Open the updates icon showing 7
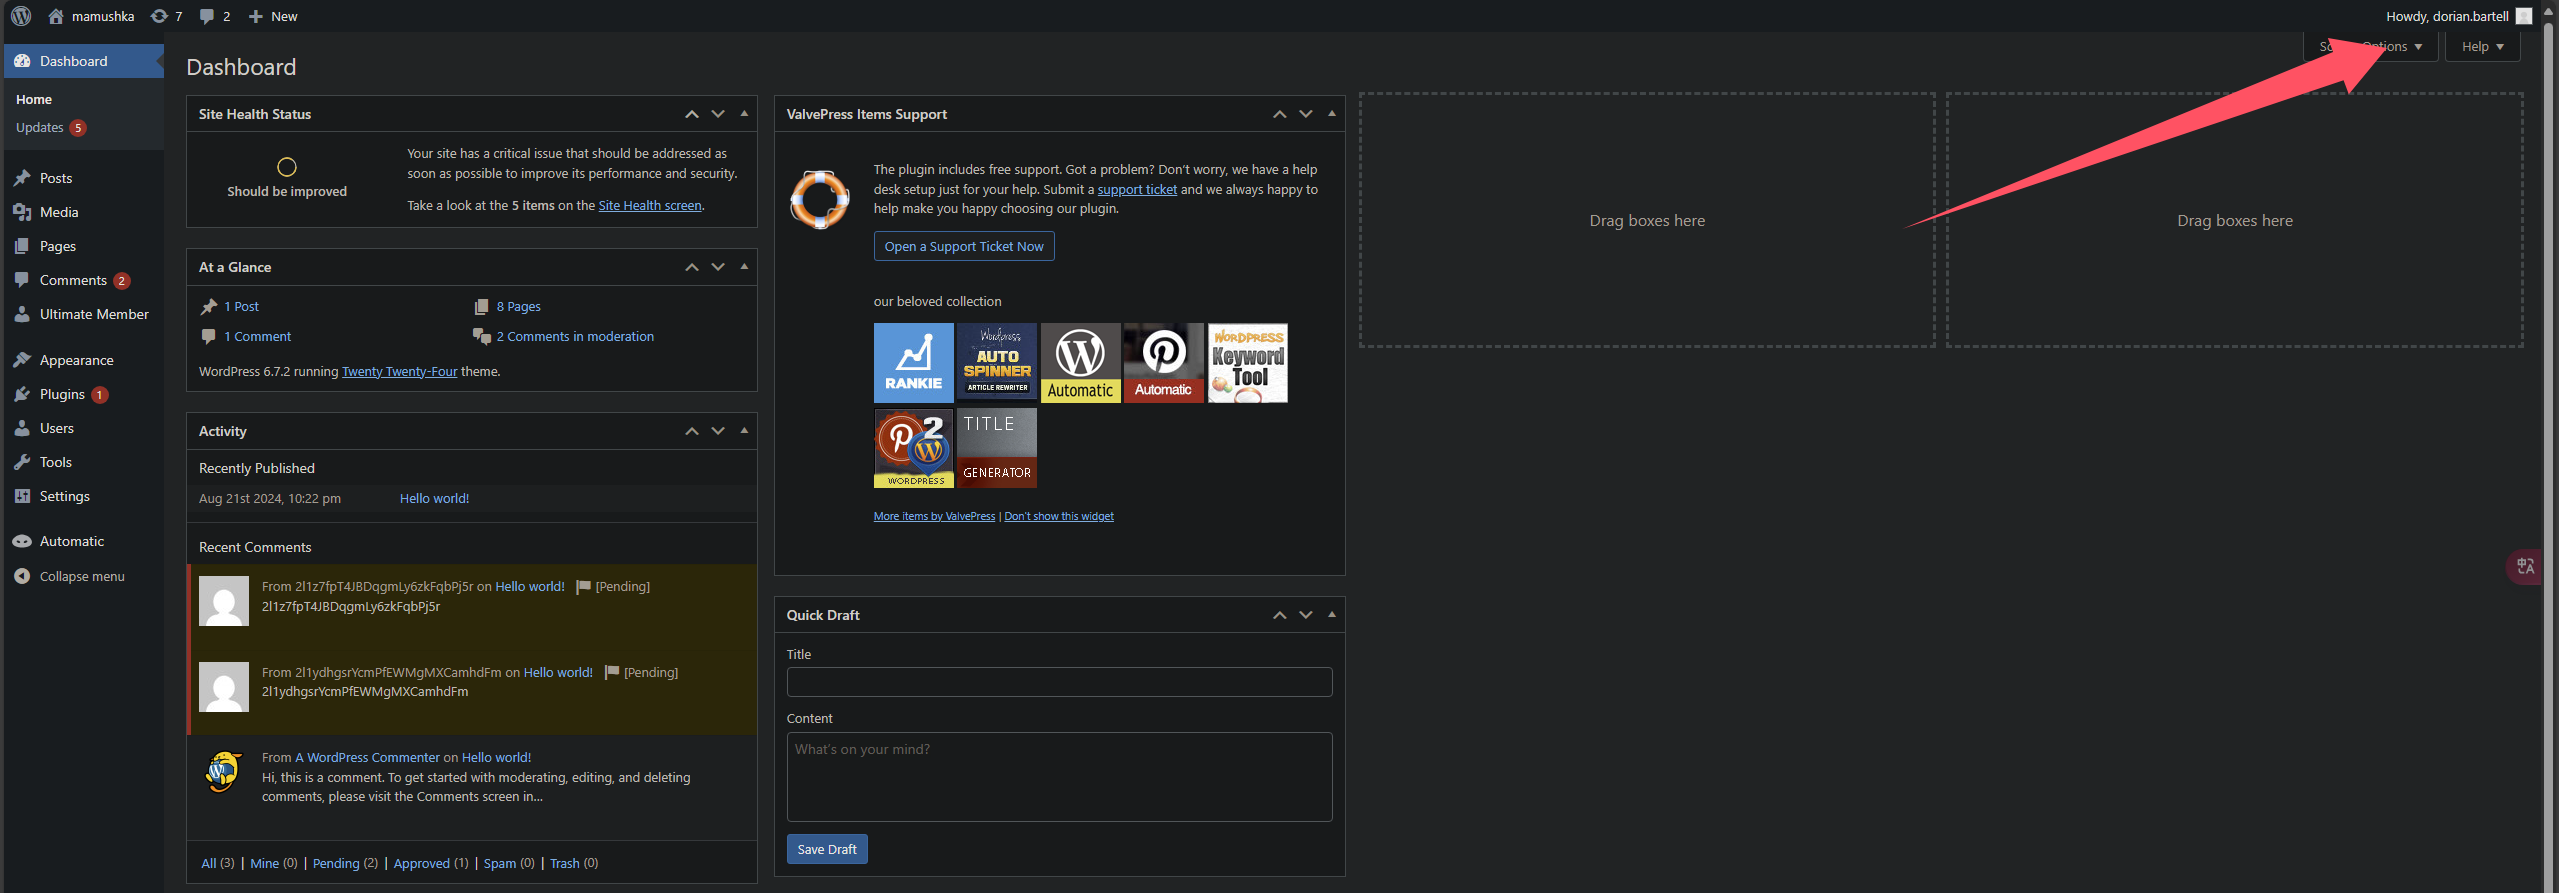The width and height of the screenshot is (2559, 893). pos(166,16)
